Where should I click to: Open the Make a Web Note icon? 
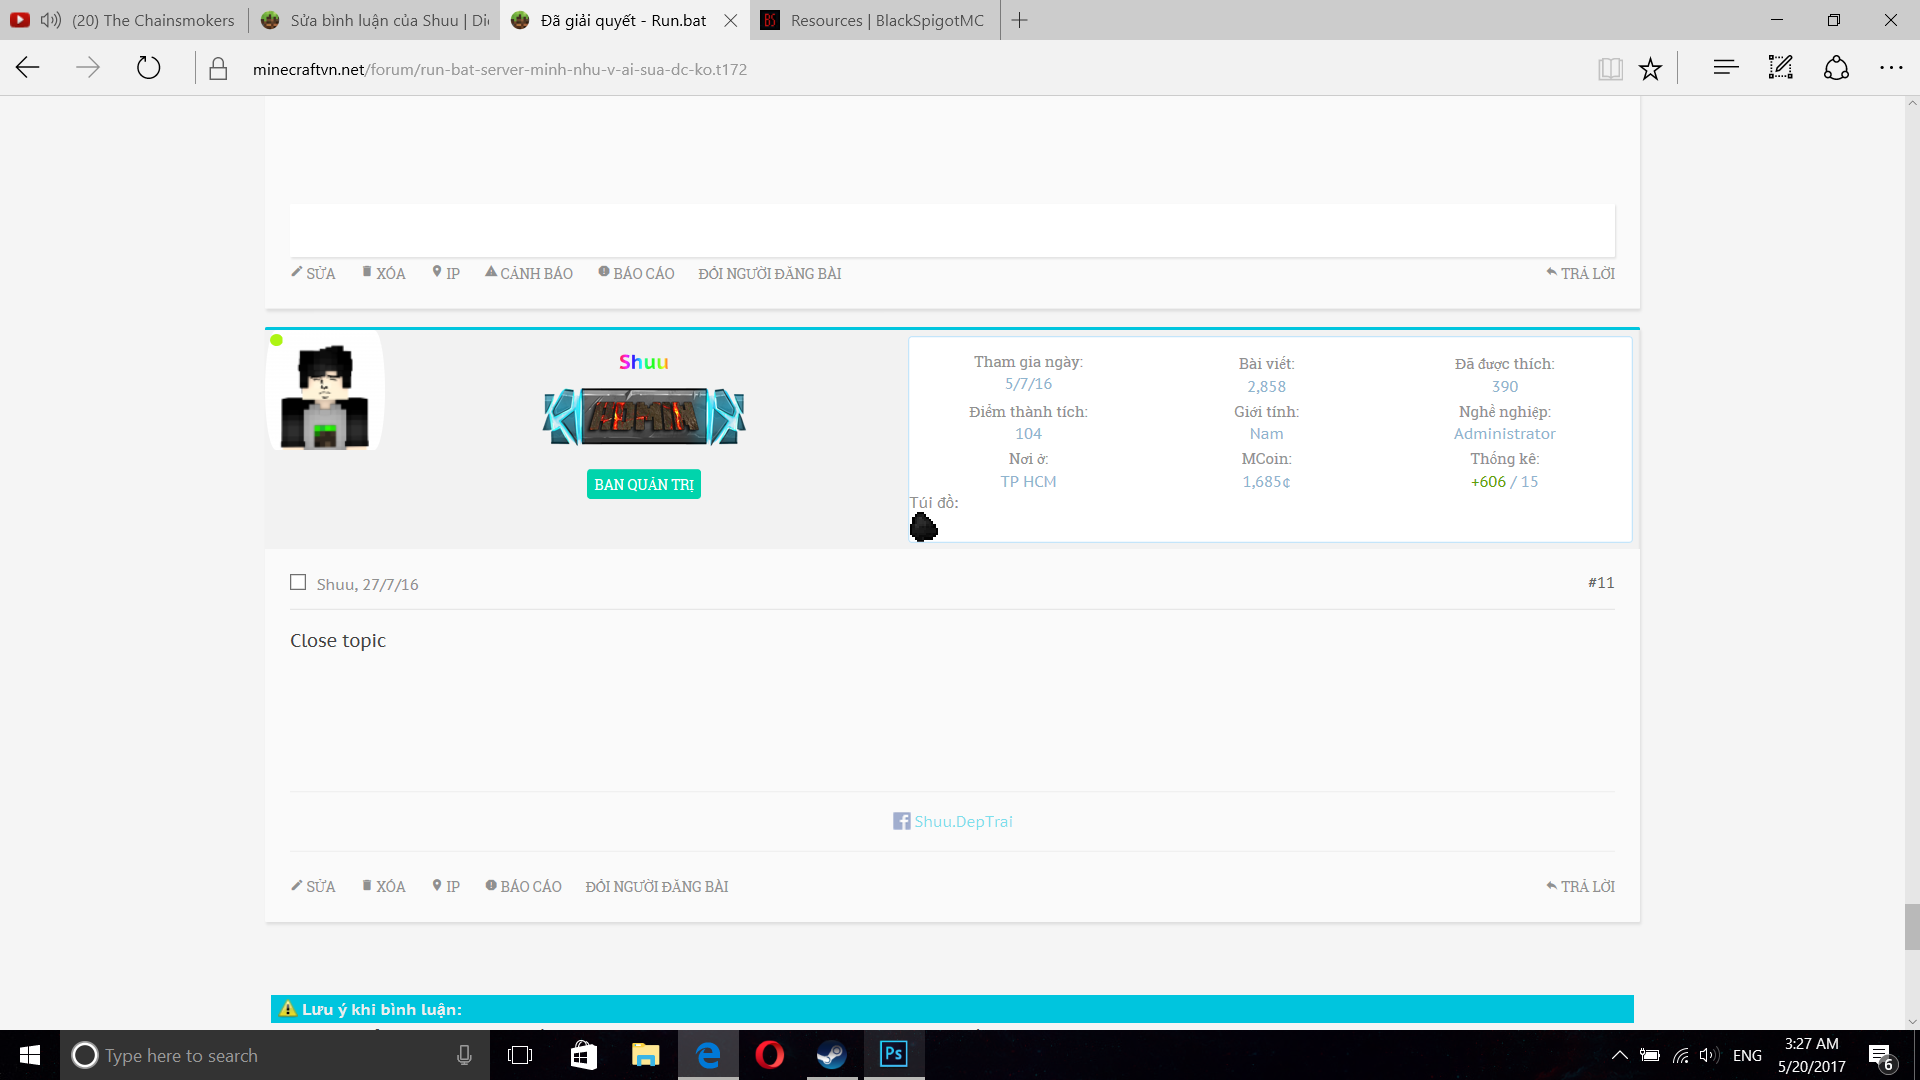coord(1781,68)
